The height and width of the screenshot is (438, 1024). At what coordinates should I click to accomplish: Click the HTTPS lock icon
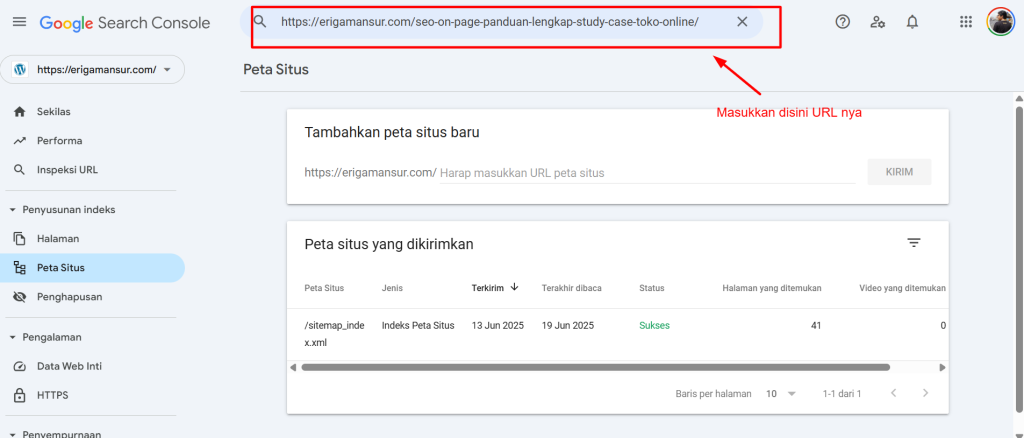pyautogui.click(x=20, y=396)
